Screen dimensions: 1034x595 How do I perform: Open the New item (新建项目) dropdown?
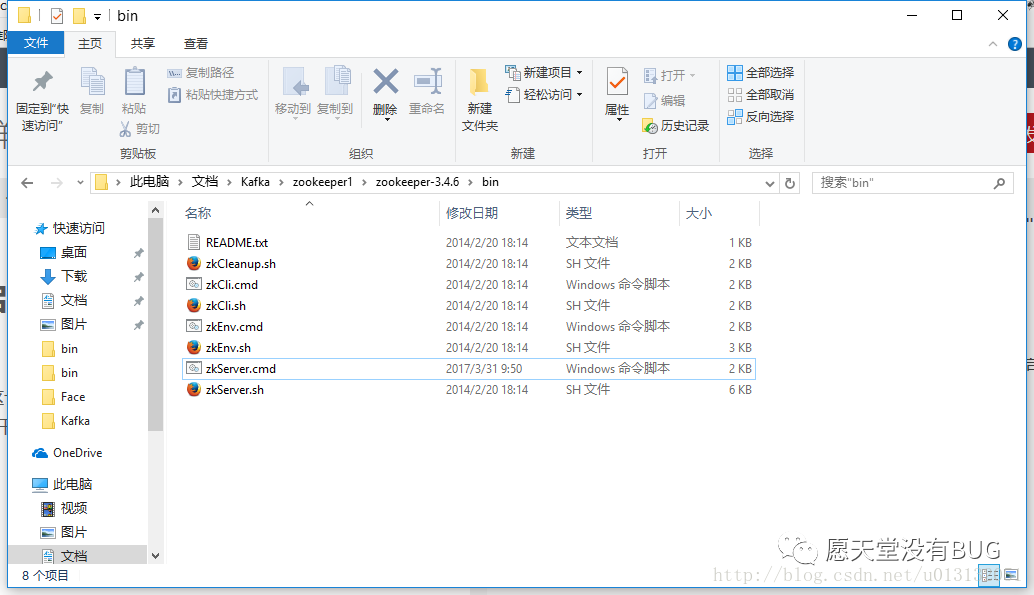543,73
